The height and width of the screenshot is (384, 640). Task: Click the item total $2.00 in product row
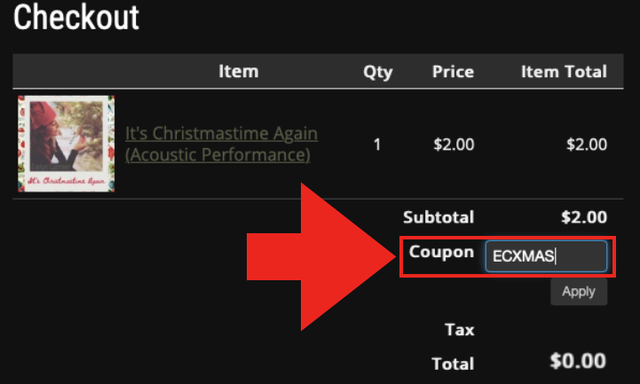point(587,144)
